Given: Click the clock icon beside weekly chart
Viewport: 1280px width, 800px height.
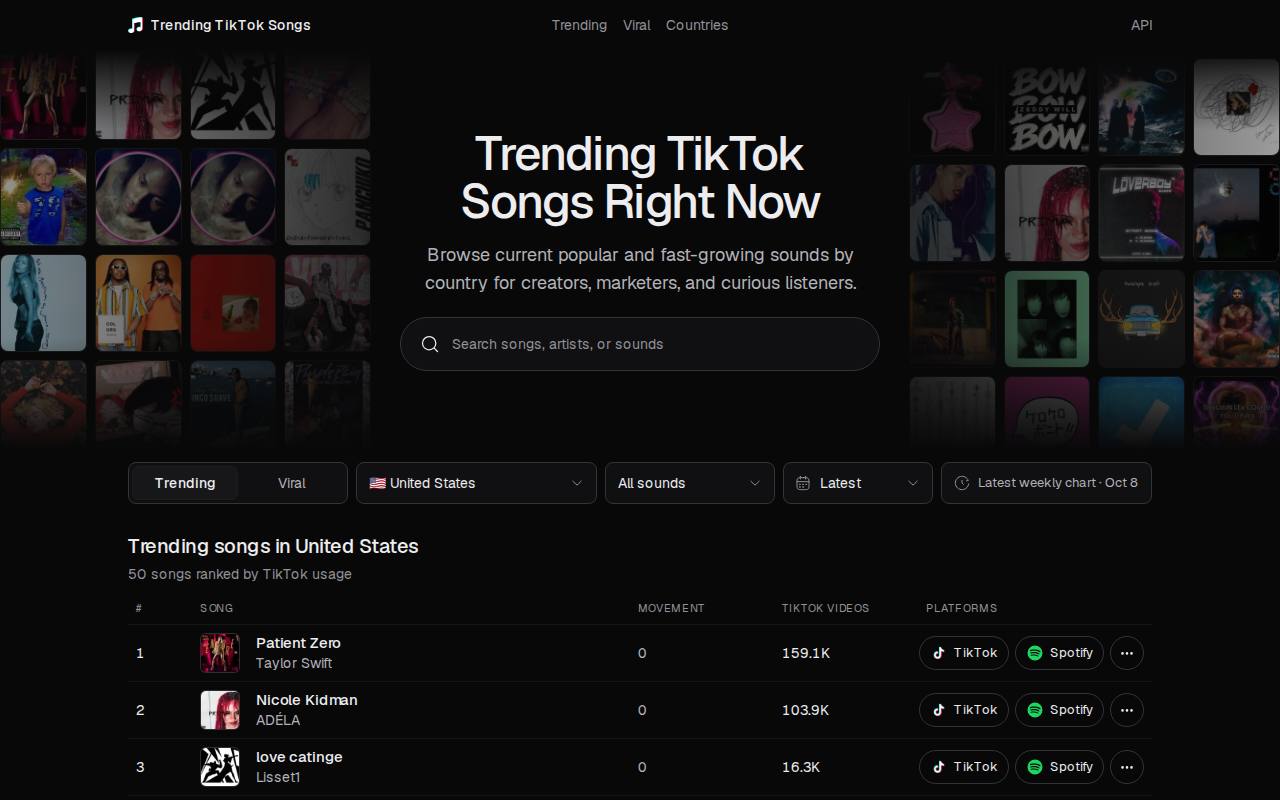Looking at the screenshot, I should pos(962,483).
